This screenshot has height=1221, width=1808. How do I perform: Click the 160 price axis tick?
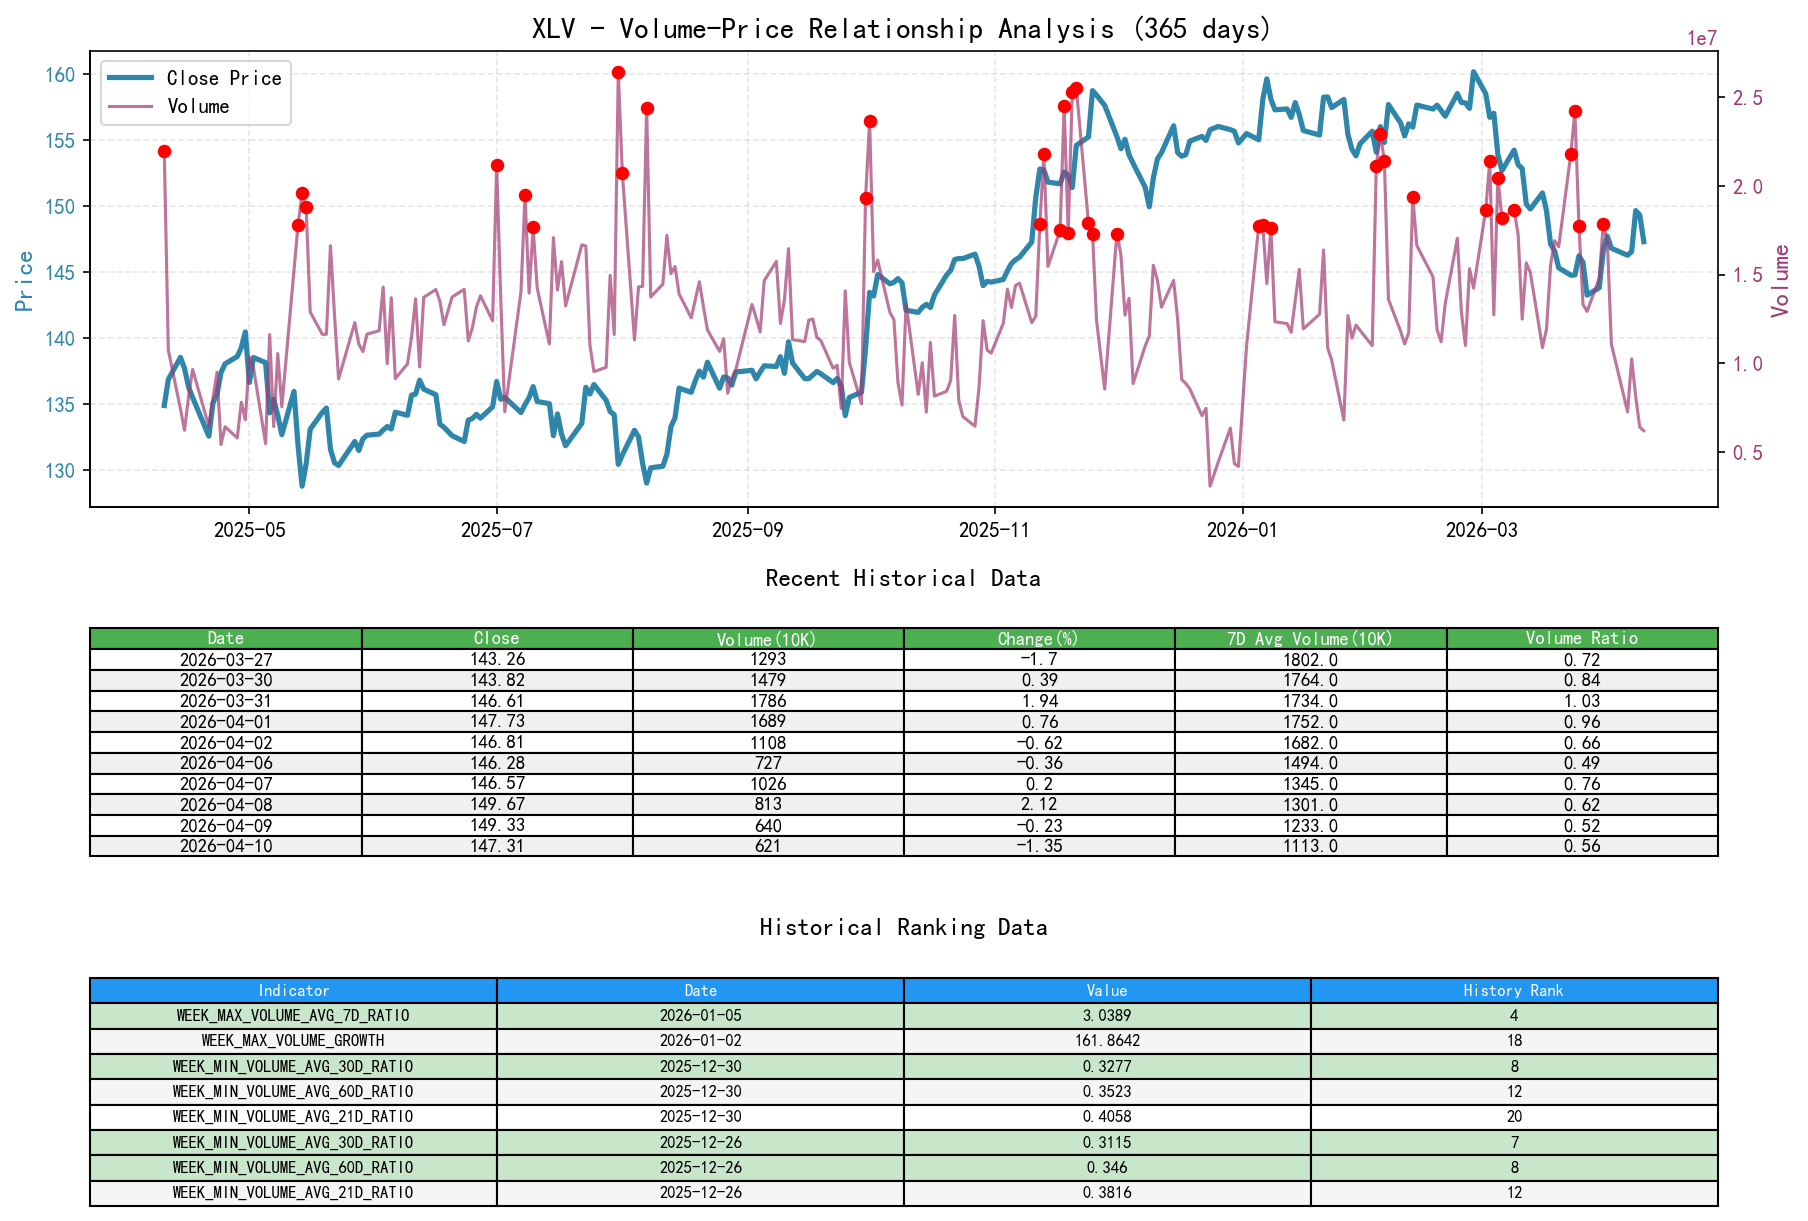[x=60, y=75]
